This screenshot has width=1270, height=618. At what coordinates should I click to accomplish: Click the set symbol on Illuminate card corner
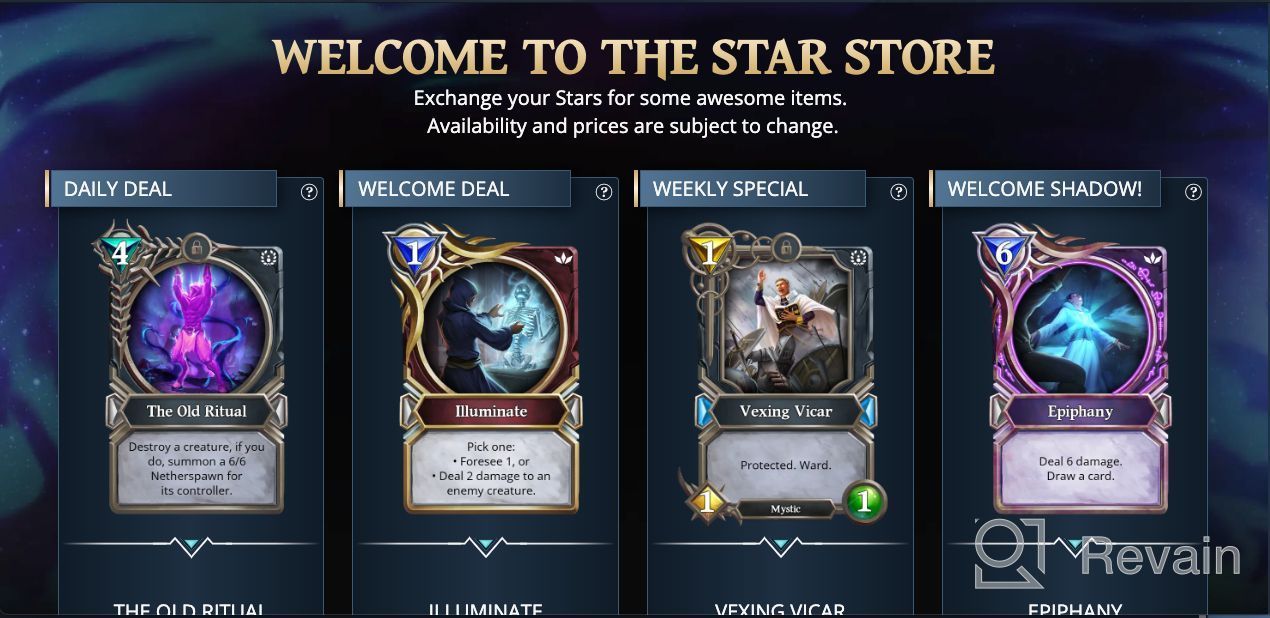click(x=564, y=258)
